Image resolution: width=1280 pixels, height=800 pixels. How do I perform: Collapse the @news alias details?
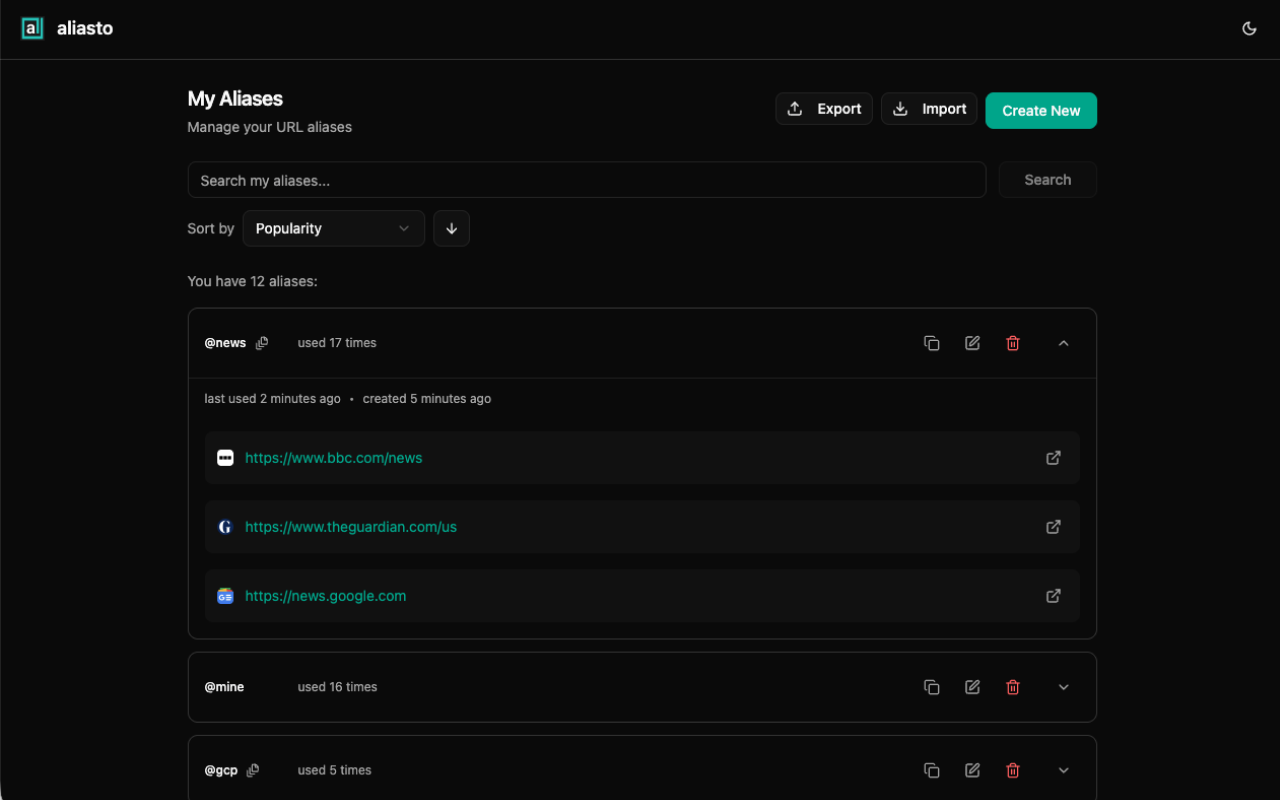tap(1063, 343)
